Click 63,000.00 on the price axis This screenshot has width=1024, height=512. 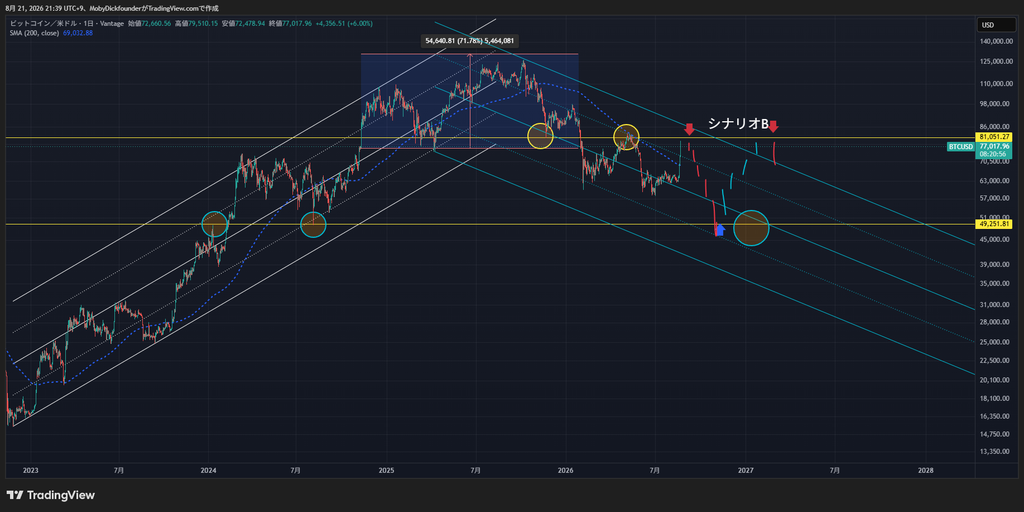(995, 181)
